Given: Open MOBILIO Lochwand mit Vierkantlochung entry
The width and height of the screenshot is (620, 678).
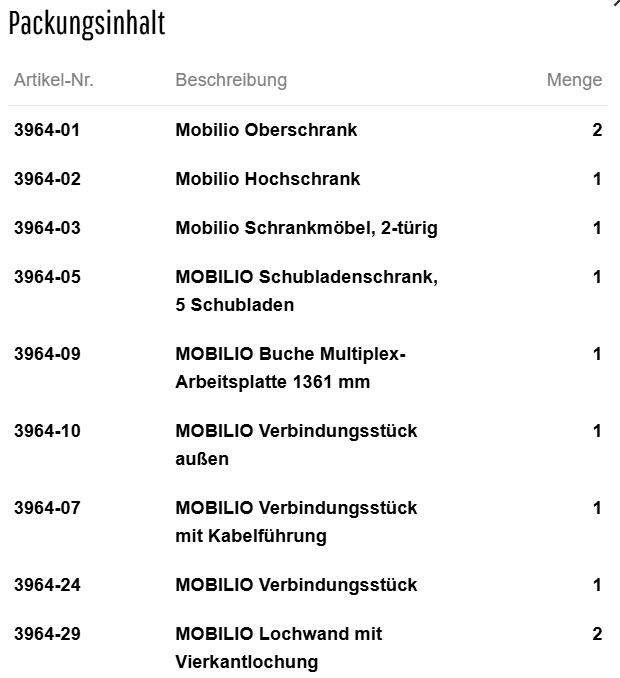Looking at the screenshot, I should pos(278,647).
